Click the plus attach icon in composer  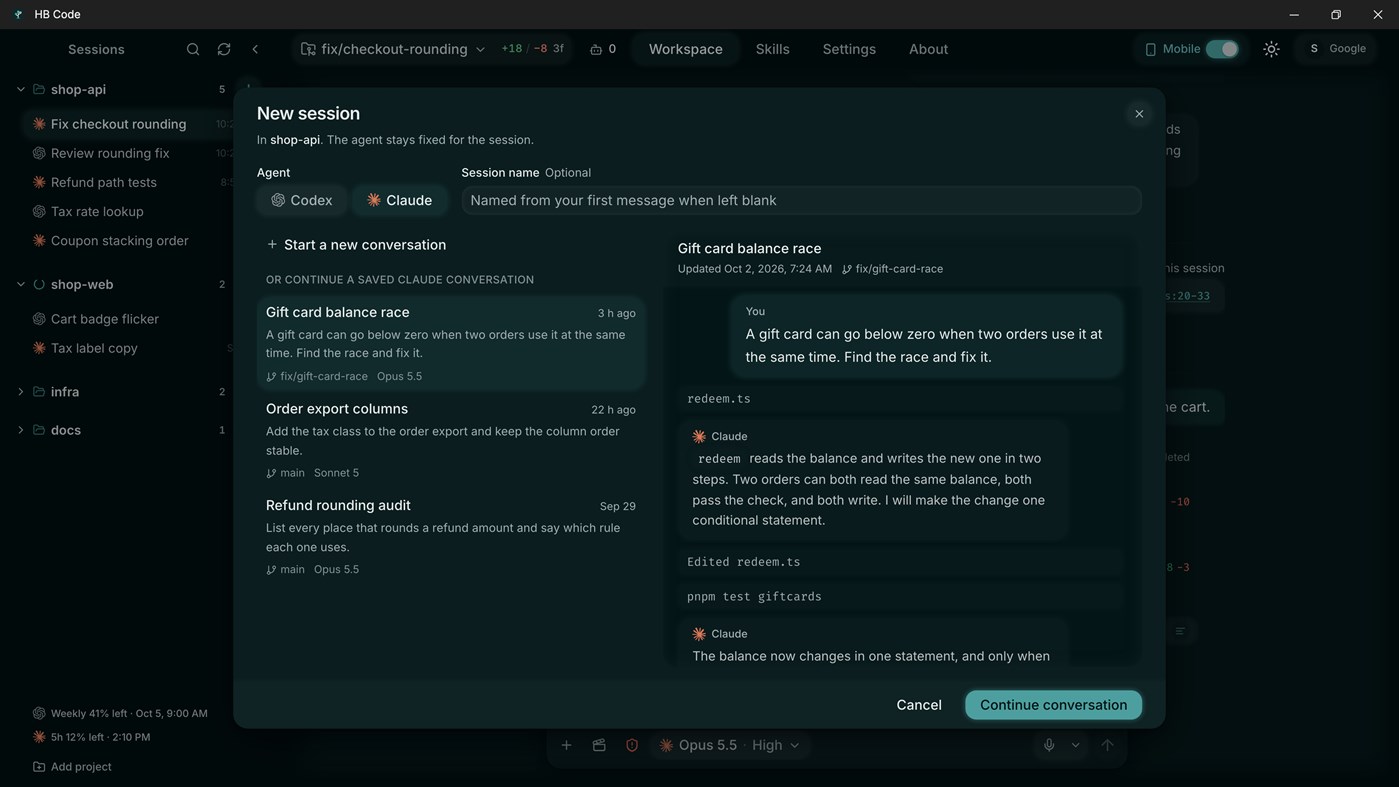[x=566, y=745]
